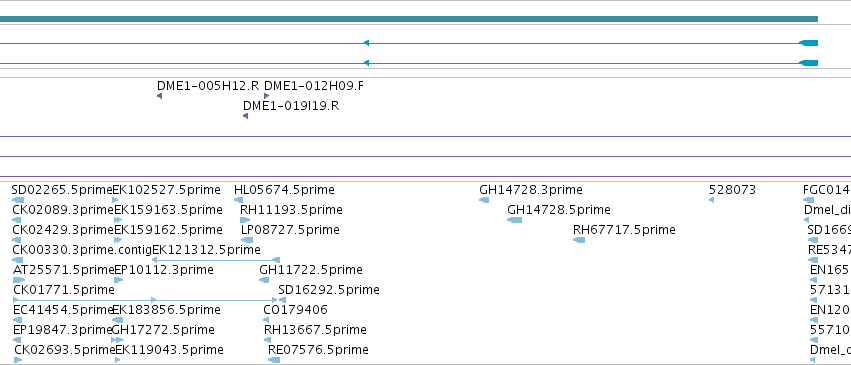Select the GH17272.5prime label
The height and width of the screenshot is (365, 851).
163,330
